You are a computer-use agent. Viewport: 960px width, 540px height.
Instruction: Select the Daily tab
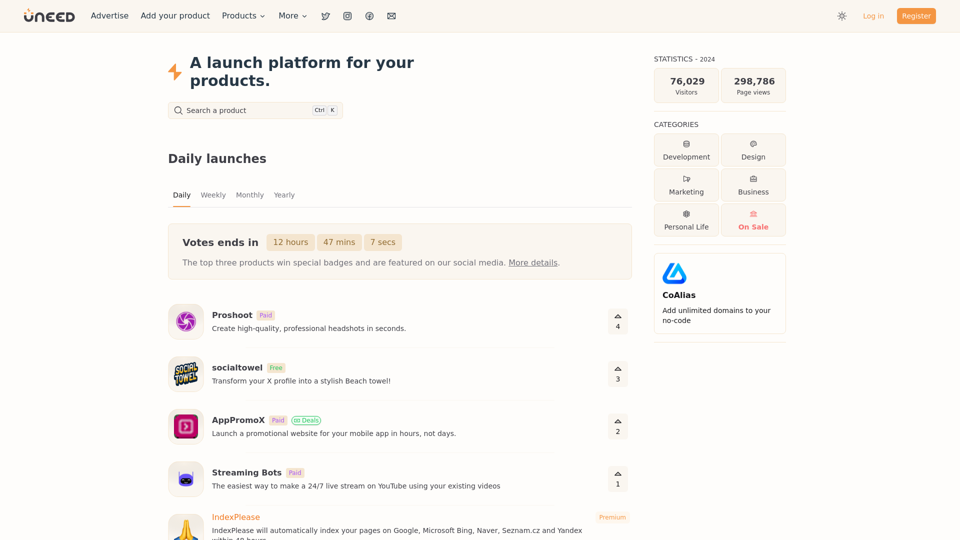click(x=181, y=195)
